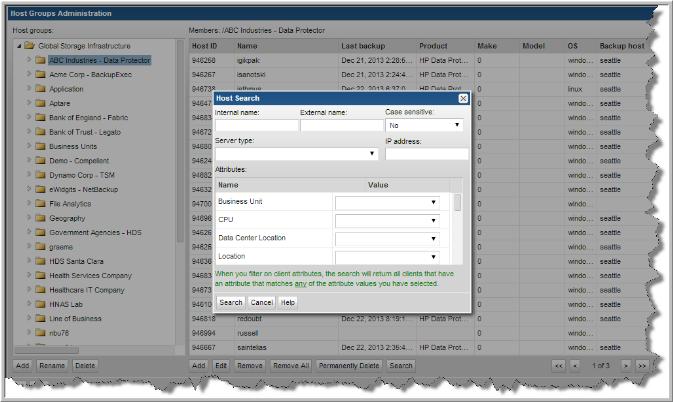The width and height of the screenshot is (673, 402).
Task: Open the Business Unit value dropdown
Action: coord(387,202)
